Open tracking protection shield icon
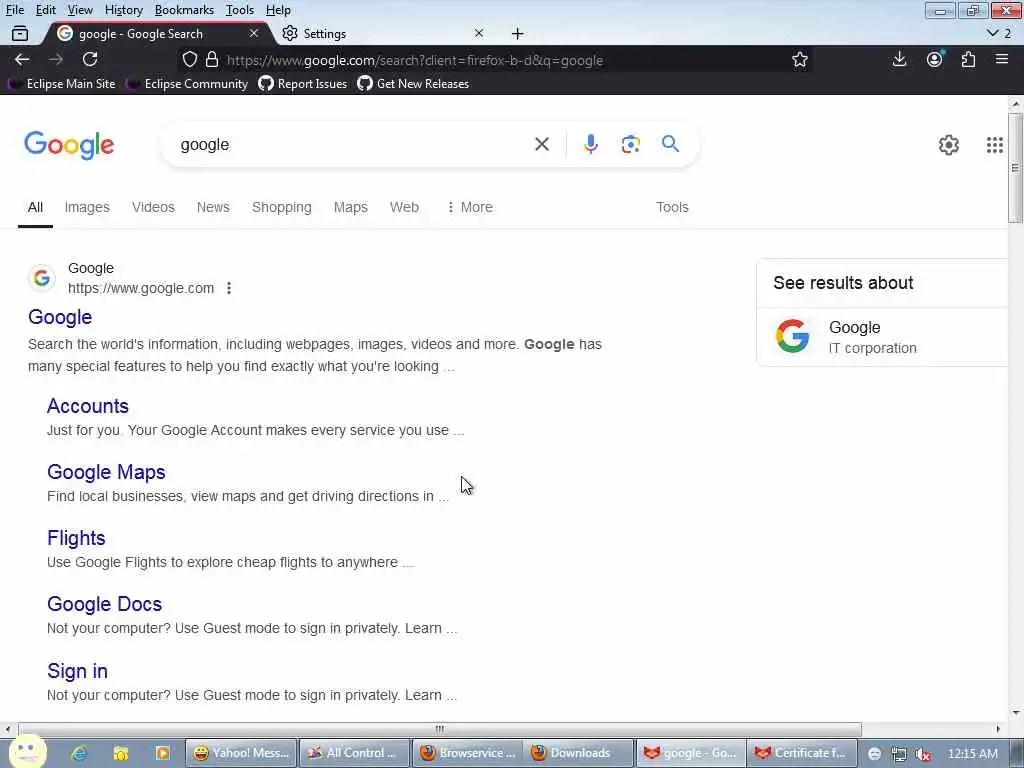This screenshot has width=1024, height=768. [189, 60]
